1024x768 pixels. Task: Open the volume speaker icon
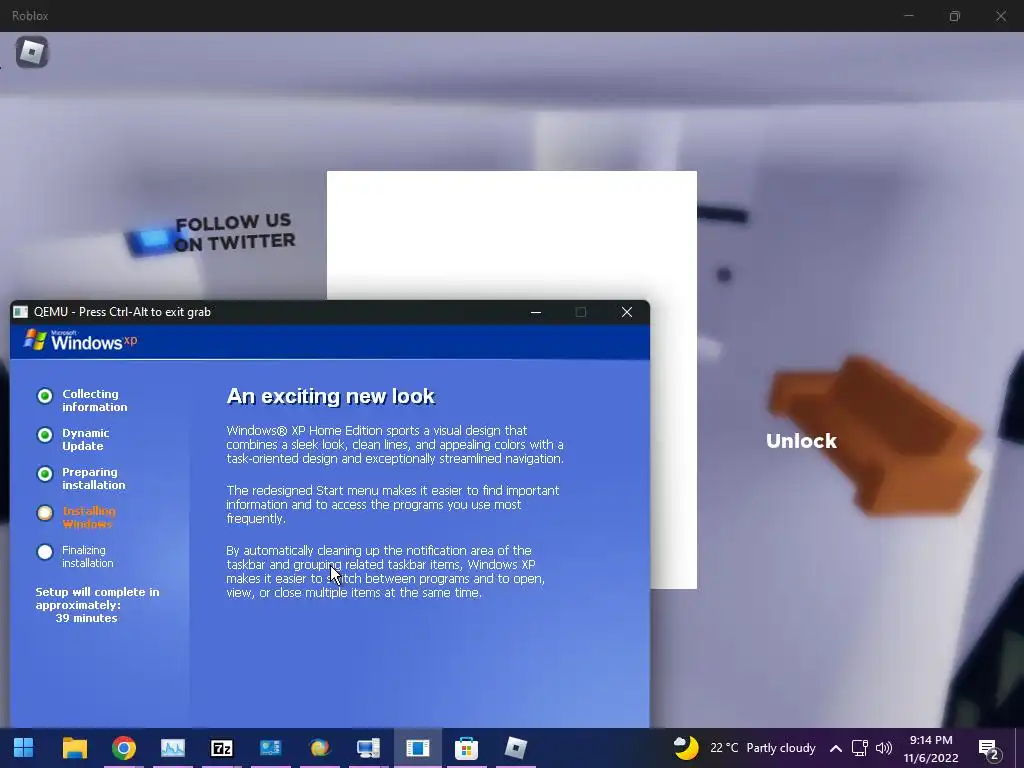(x=884, y=748)
